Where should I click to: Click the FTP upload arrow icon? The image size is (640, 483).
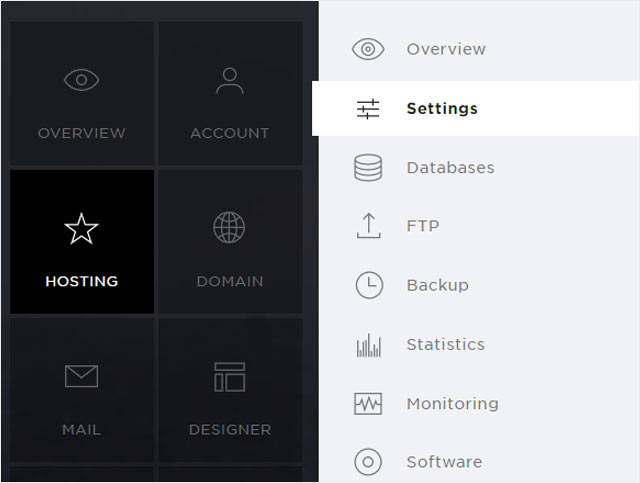coord(369,225)
